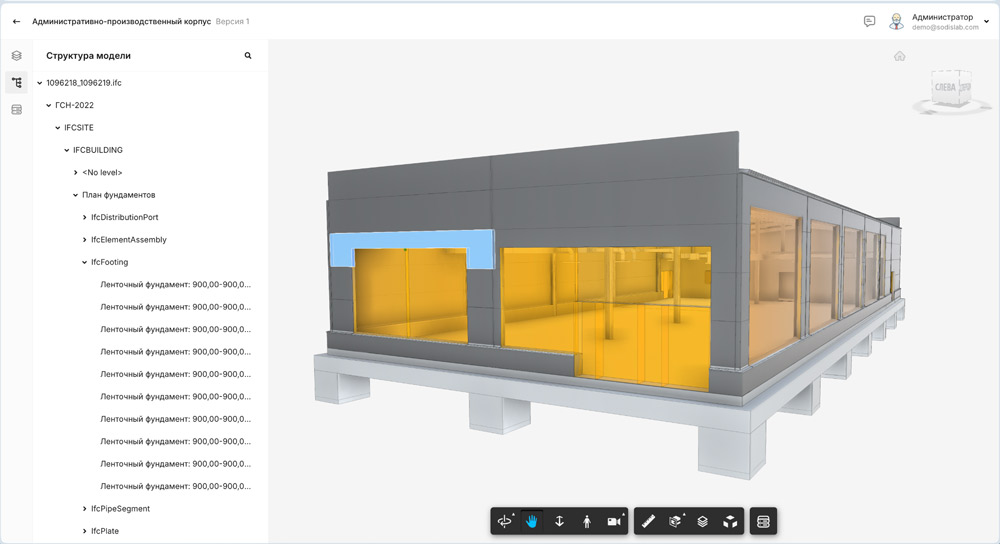Select the План фундаментов label
Screen dimensions: 1000x544
[x=119, y=195]
